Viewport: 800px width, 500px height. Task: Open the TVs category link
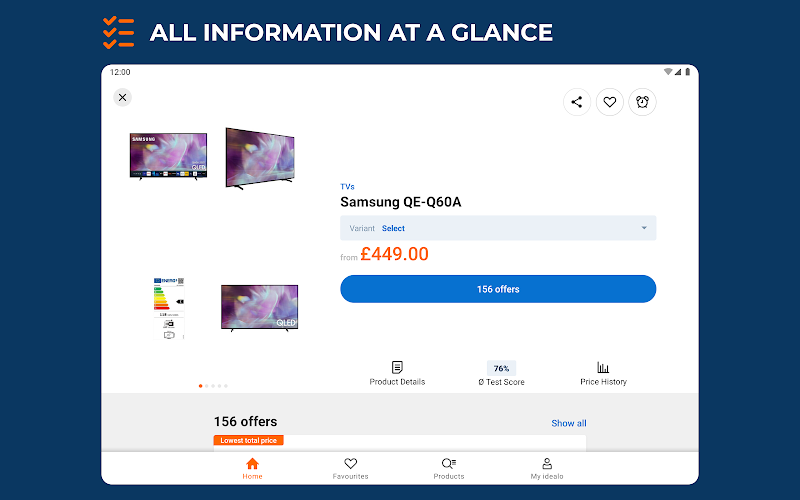[347, 186]
